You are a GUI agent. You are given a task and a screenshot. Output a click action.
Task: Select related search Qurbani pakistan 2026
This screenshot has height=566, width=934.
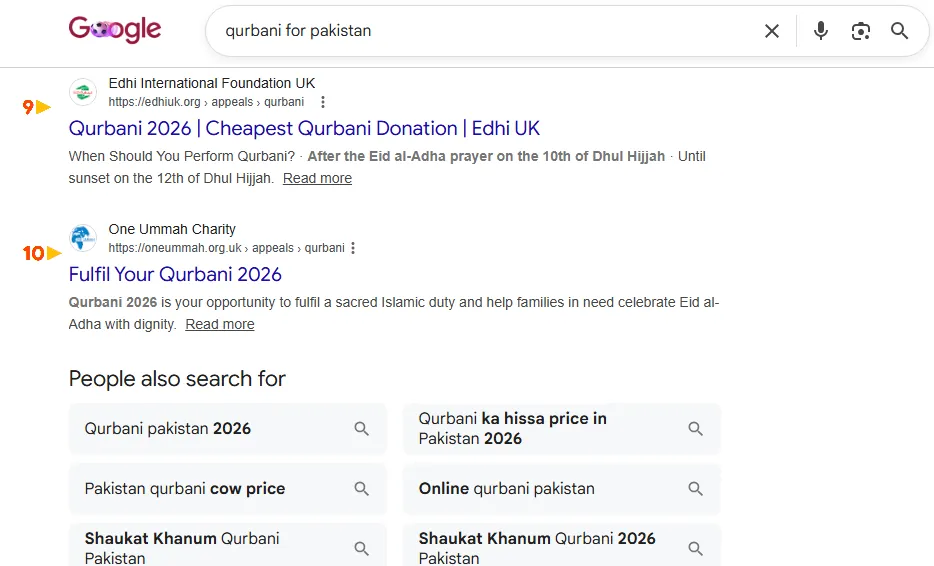click(228, 428)
